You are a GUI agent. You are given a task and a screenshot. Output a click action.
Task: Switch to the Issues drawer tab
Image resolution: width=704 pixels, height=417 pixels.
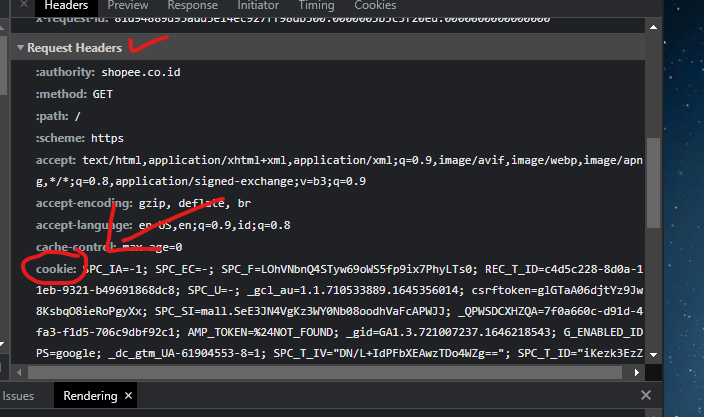coord(18,396)
